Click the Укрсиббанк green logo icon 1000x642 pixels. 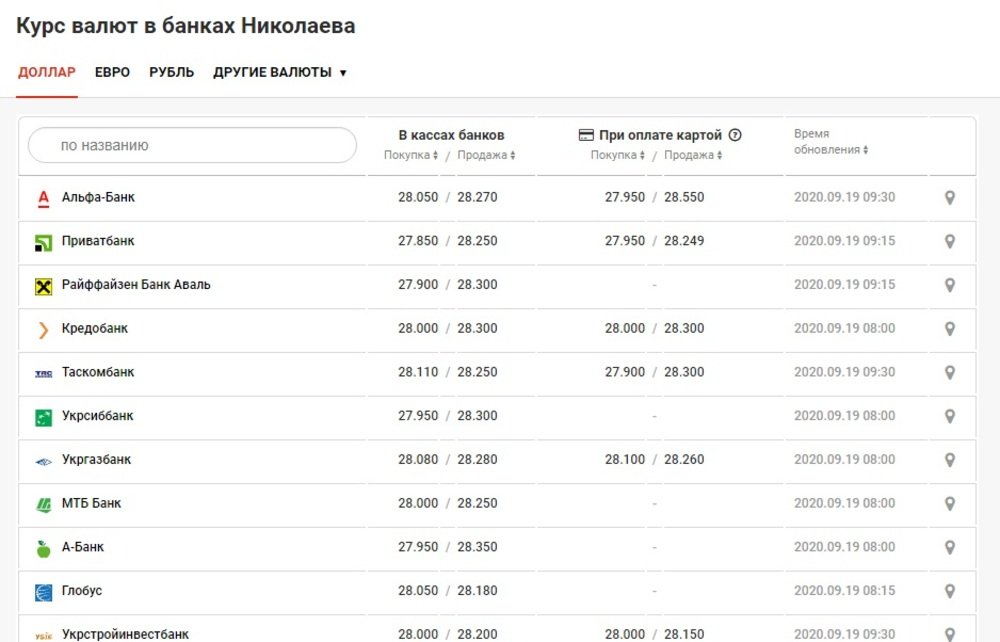click(x=43, y=418)
